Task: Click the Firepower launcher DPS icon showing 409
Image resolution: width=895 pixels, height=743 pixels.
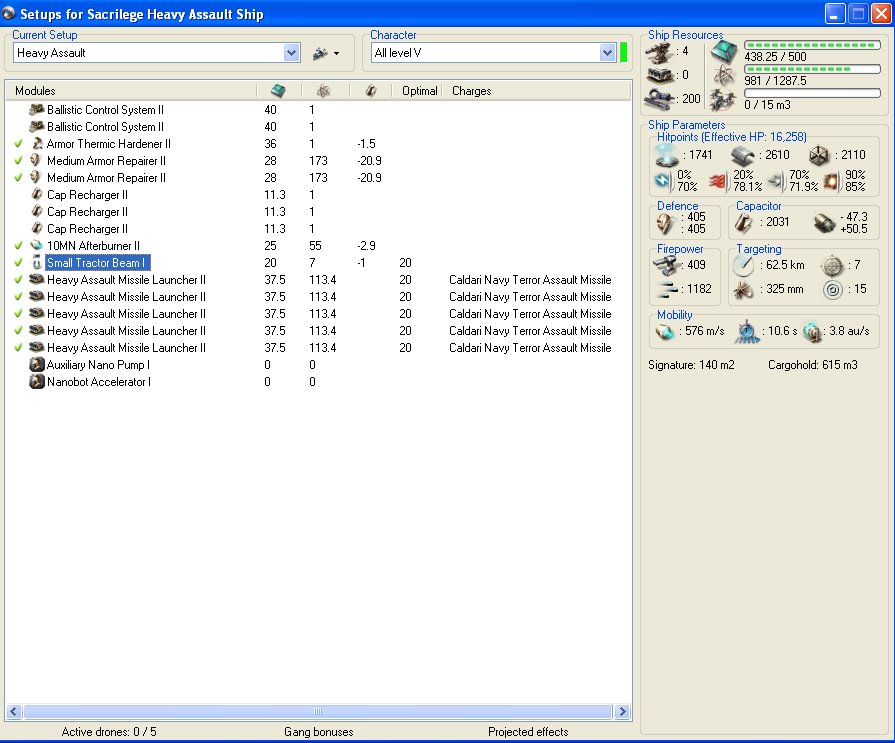Action: pyautogui.click(x=666, y=265)
